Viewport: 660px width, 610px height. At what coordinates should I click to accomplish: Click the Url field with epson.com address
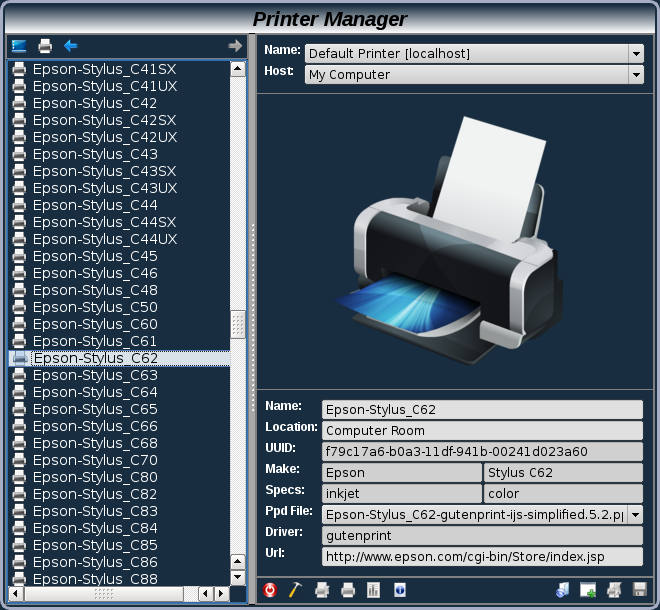coord(482,556)
